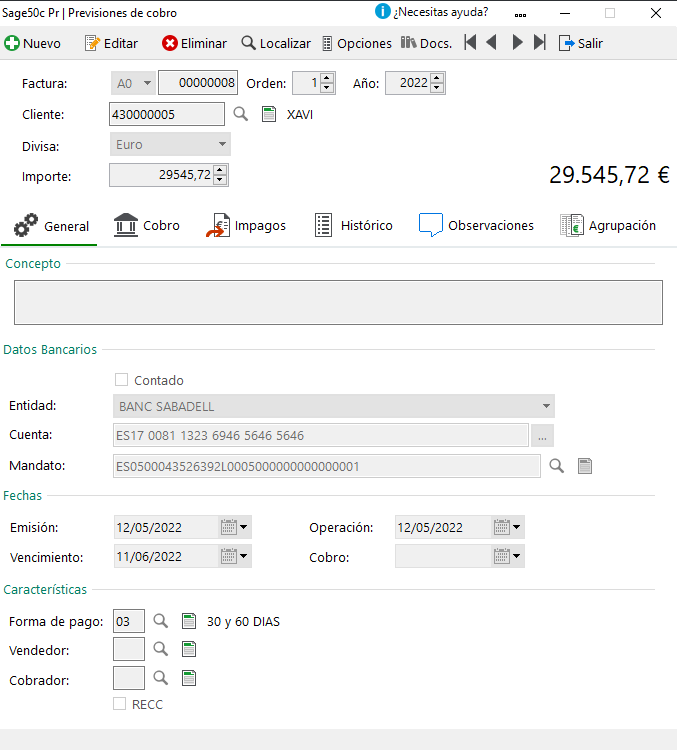Search sellers with Vendedor magnifier icon
Viewport: 677px width, 750px height.
click(x=161, y=649)
